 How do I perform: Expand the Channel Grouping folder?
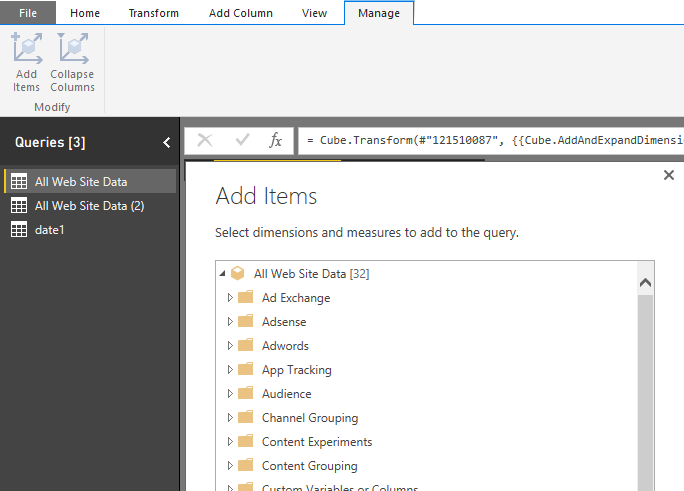tap(230, 418)
